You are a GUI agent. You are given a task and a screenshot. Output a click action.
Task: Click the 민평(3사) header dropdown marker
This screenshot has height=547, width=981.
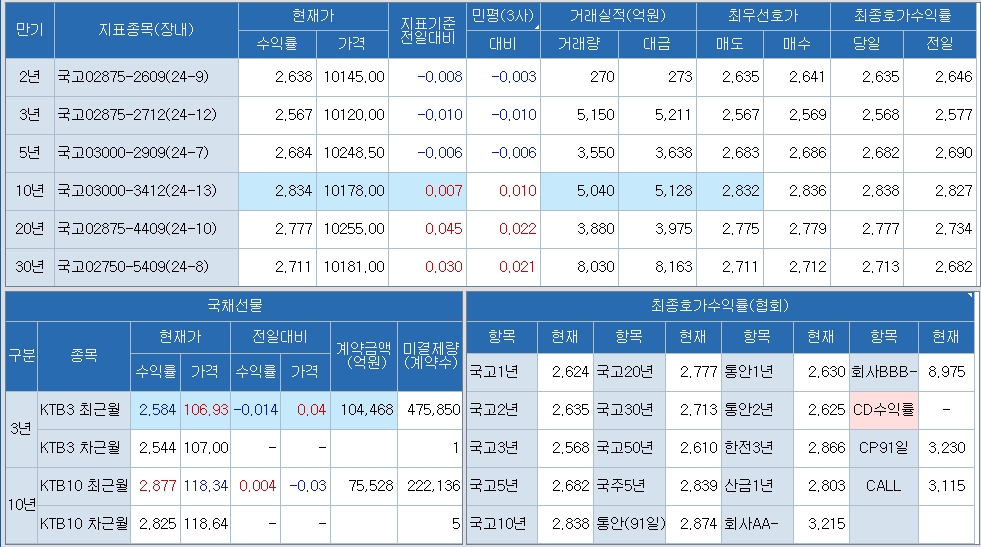pos(537,27)
